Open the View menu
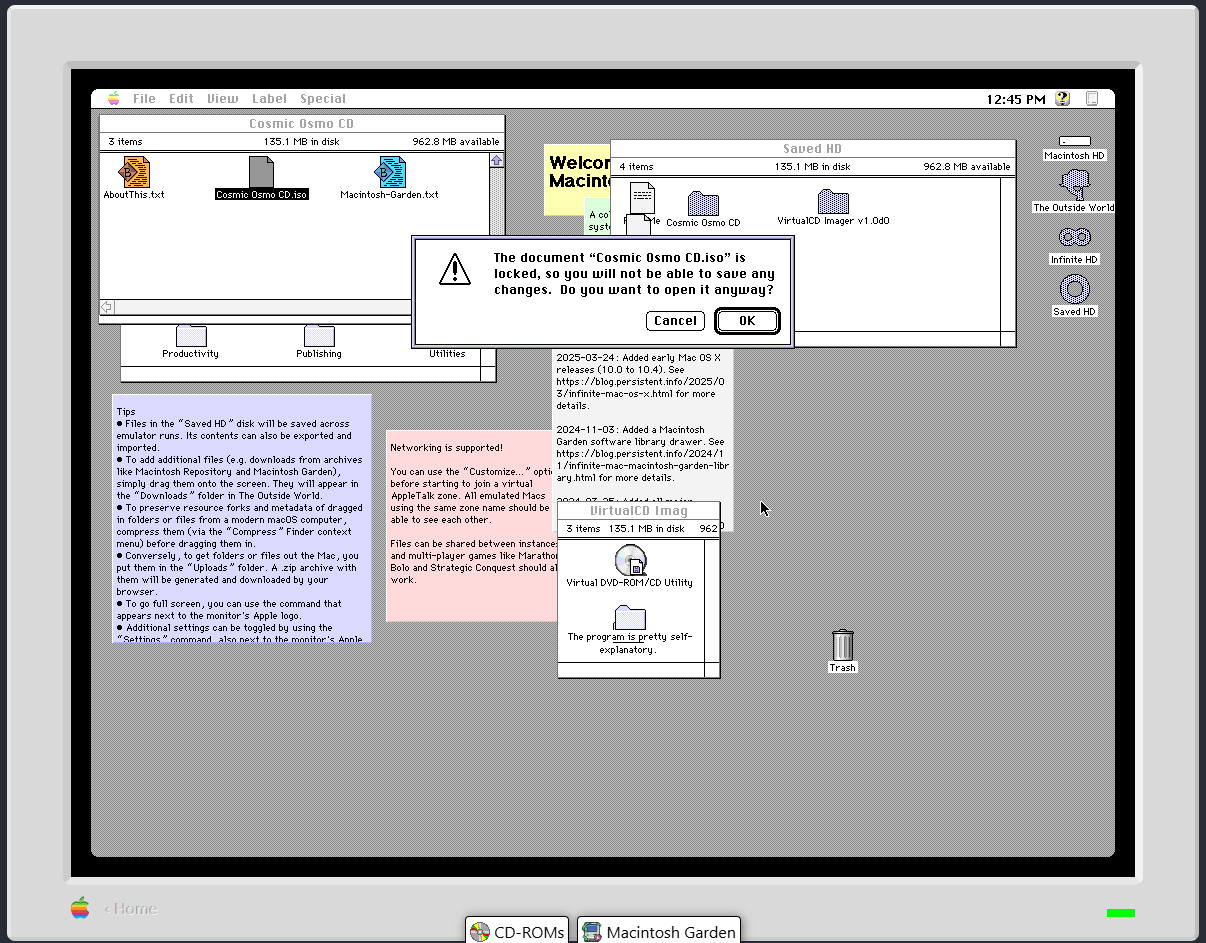This screenshot has width=1206, height=943. click(x=223, y=98)
